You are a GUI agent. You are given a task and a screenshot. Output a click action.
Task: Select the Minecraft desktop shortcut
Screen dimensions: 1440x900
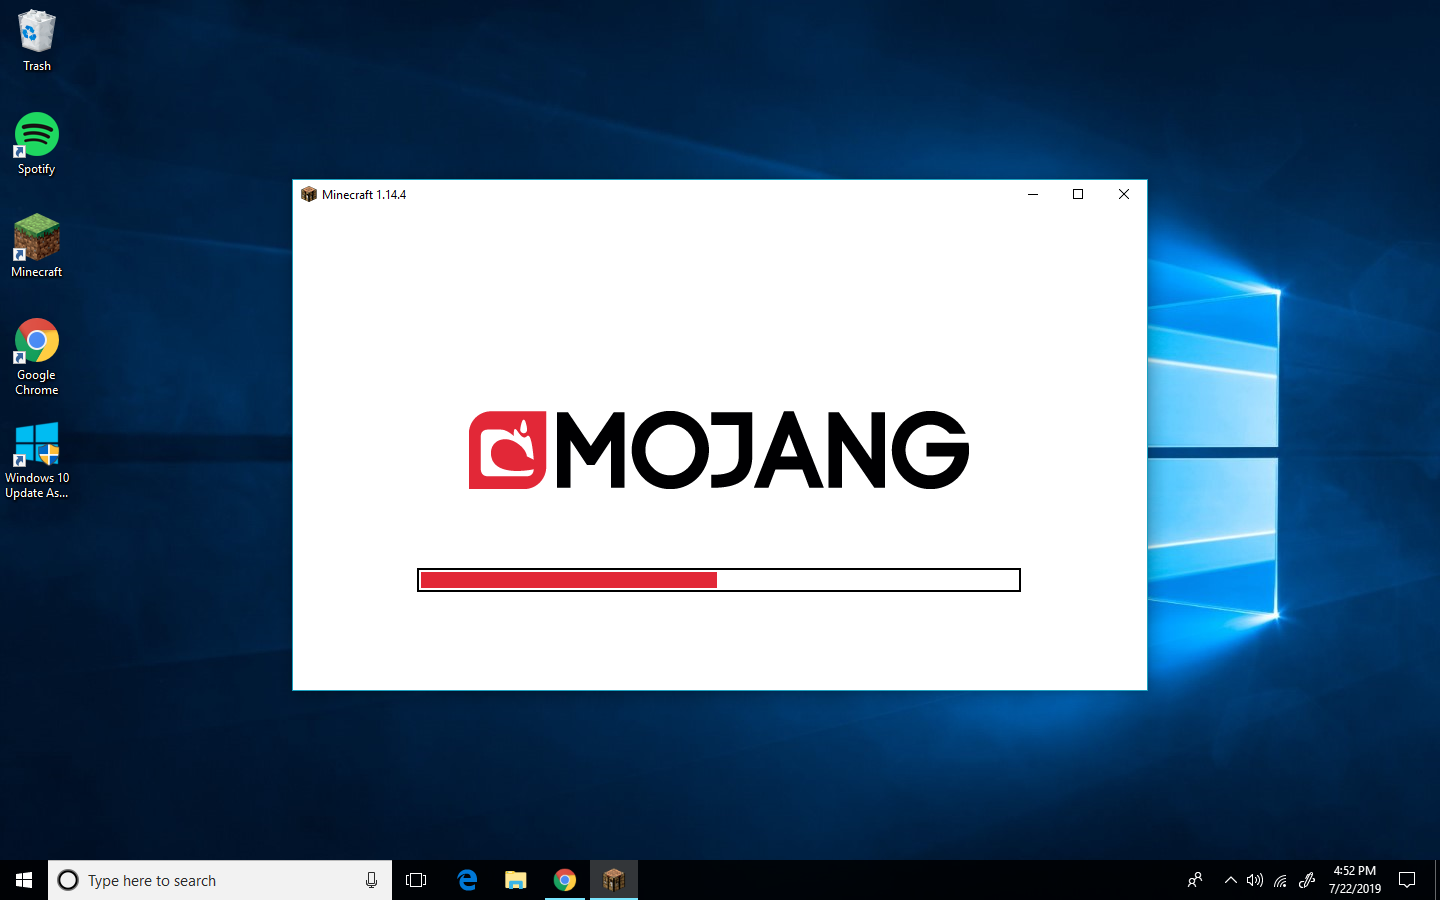[37, 246]
